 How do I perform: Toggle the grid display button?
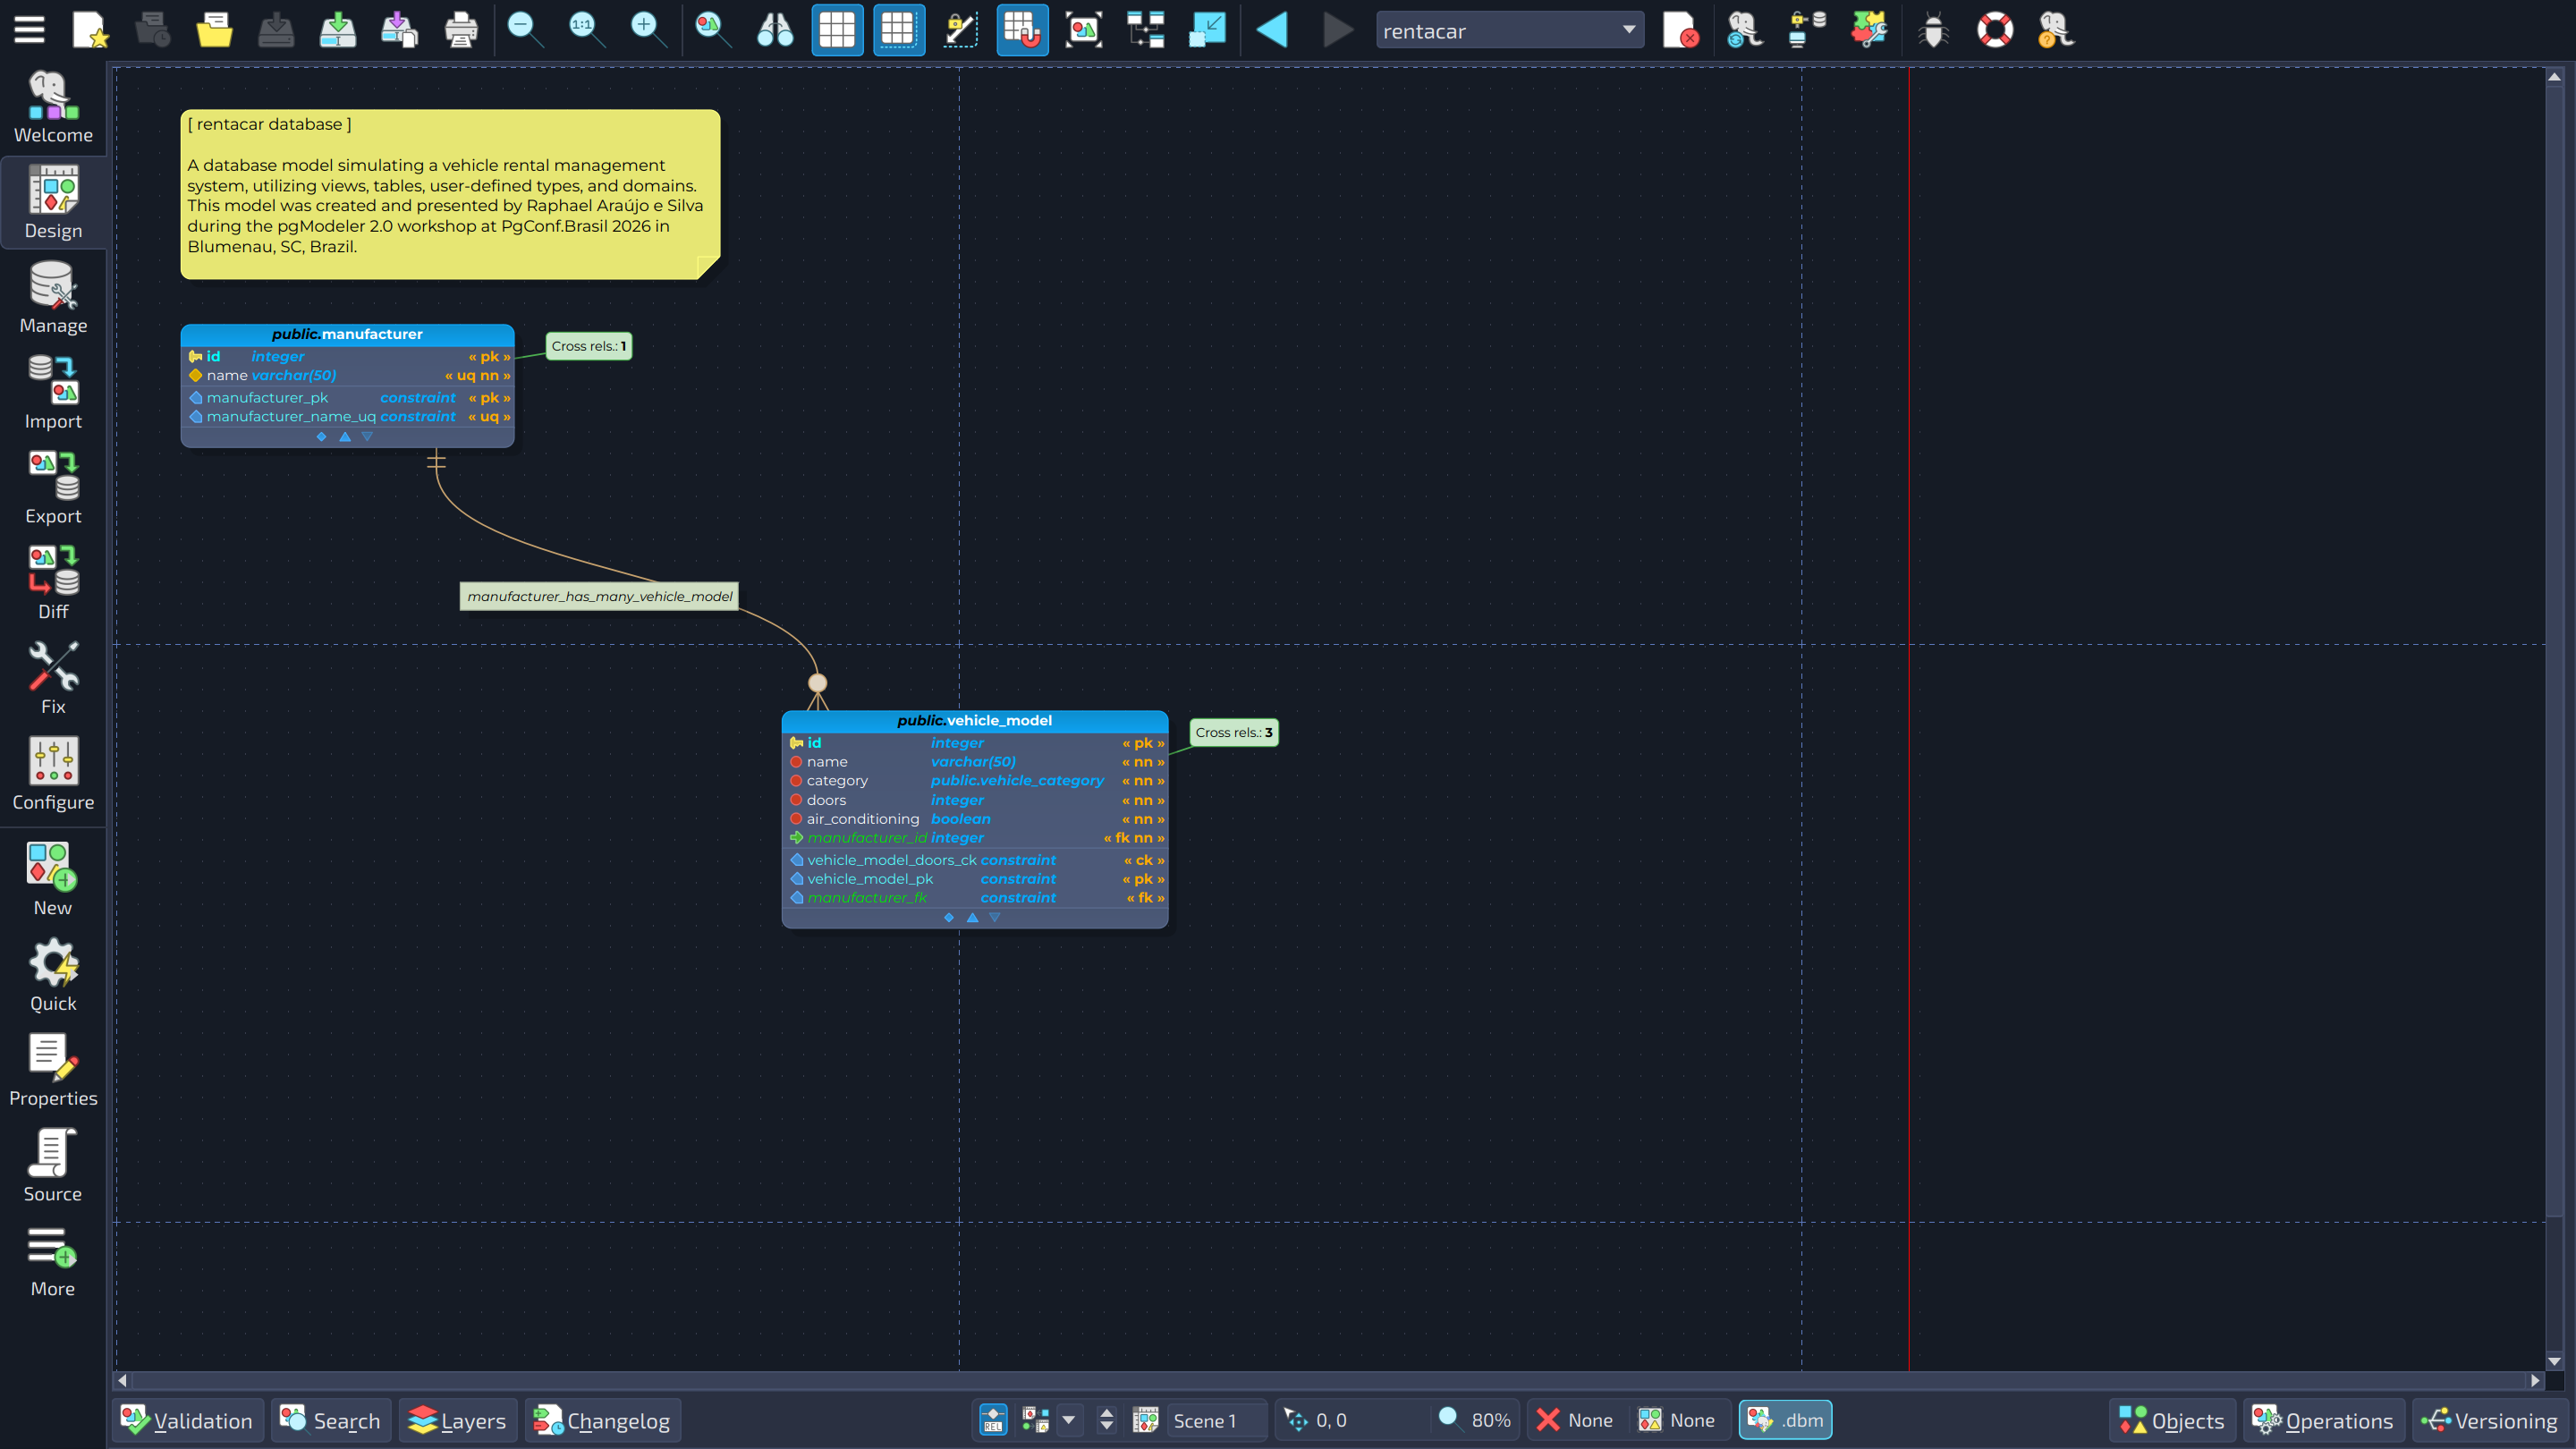[x=836, y=30]
